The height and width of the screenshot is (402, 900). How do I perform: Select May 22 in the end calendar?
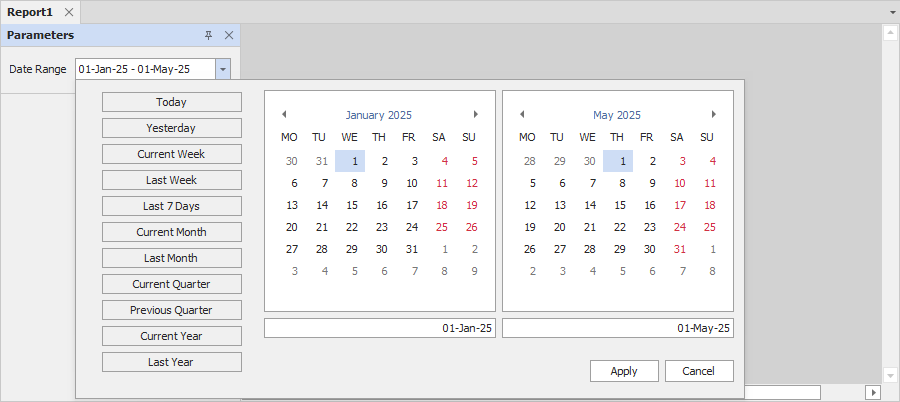pyautogui.click(x=620, y=227)
